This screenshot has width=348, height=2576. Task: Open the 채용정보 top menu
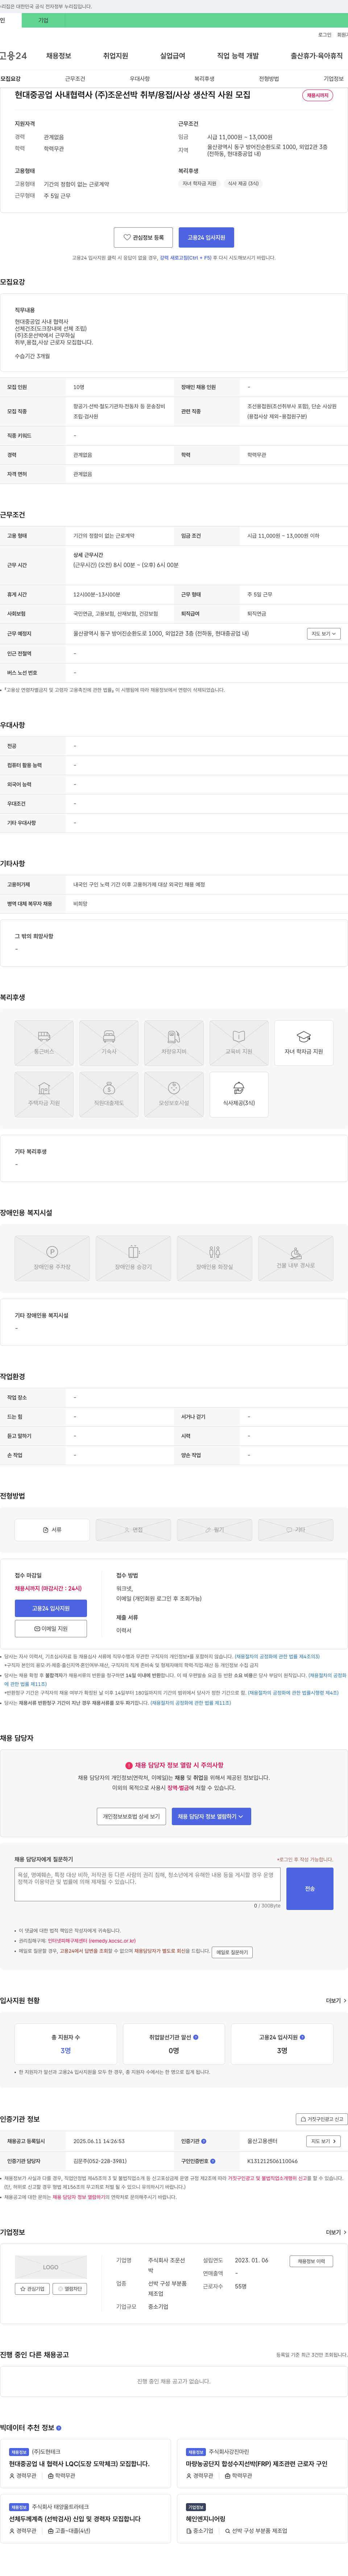pyautogui.click(x=59, y=56)
